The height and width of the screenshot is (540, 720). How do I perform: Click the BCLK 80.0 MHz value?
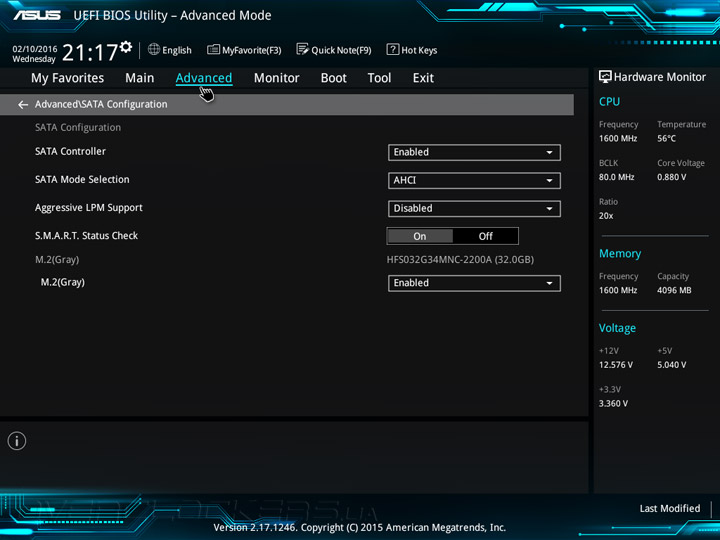click(616, 177)
